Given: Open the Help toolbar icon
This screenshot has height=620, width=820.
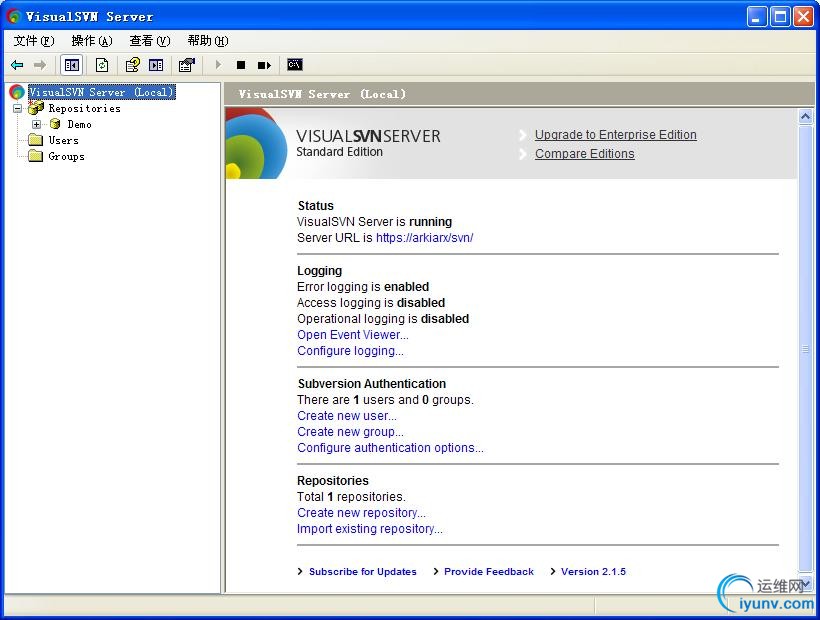Looking at the screenshot, I should [x=132, y=65].
